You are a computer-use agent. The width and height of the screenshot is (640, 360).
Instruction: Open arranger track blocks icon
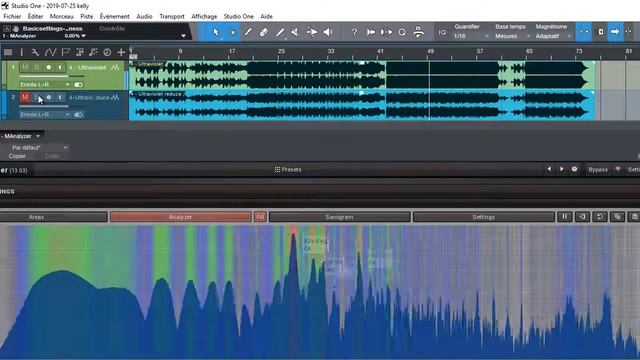80,52
